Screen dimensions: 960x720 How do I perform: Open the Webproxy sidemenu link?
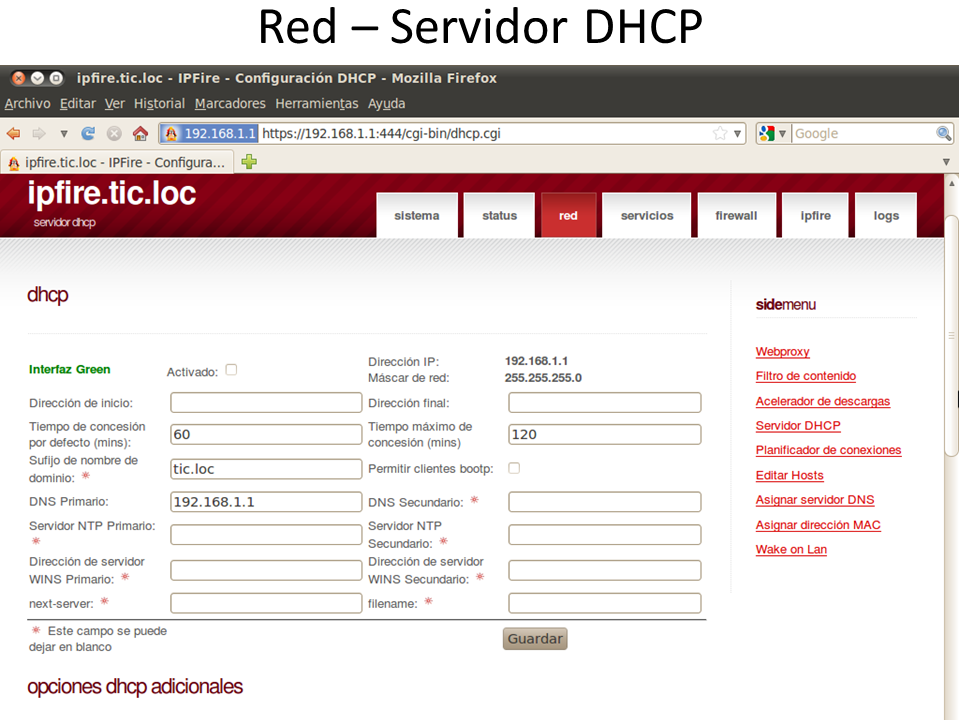[782, 352]
